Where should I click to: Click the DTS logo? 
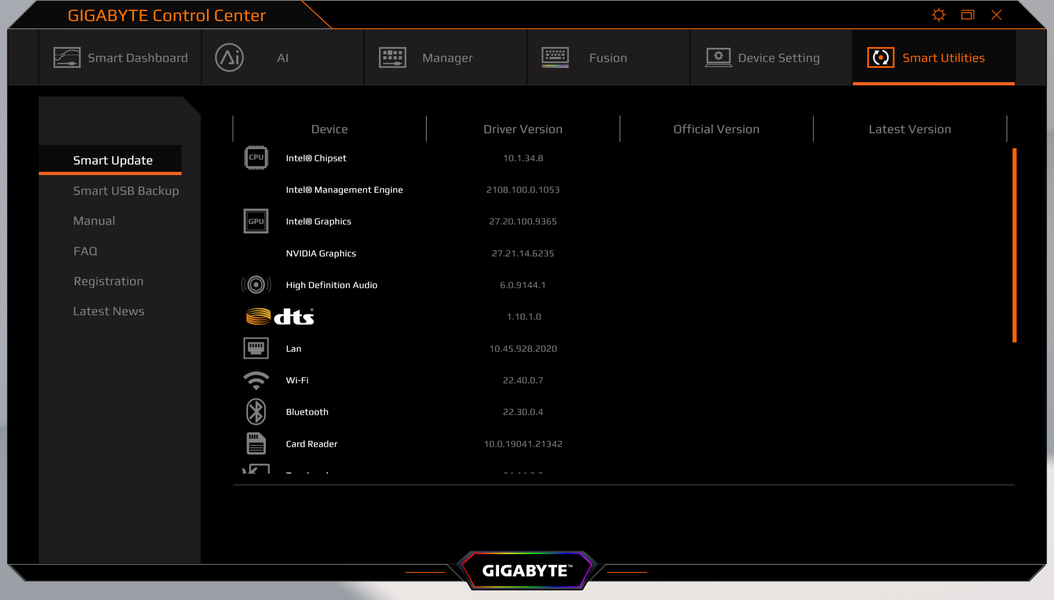(x=280, y=316)
